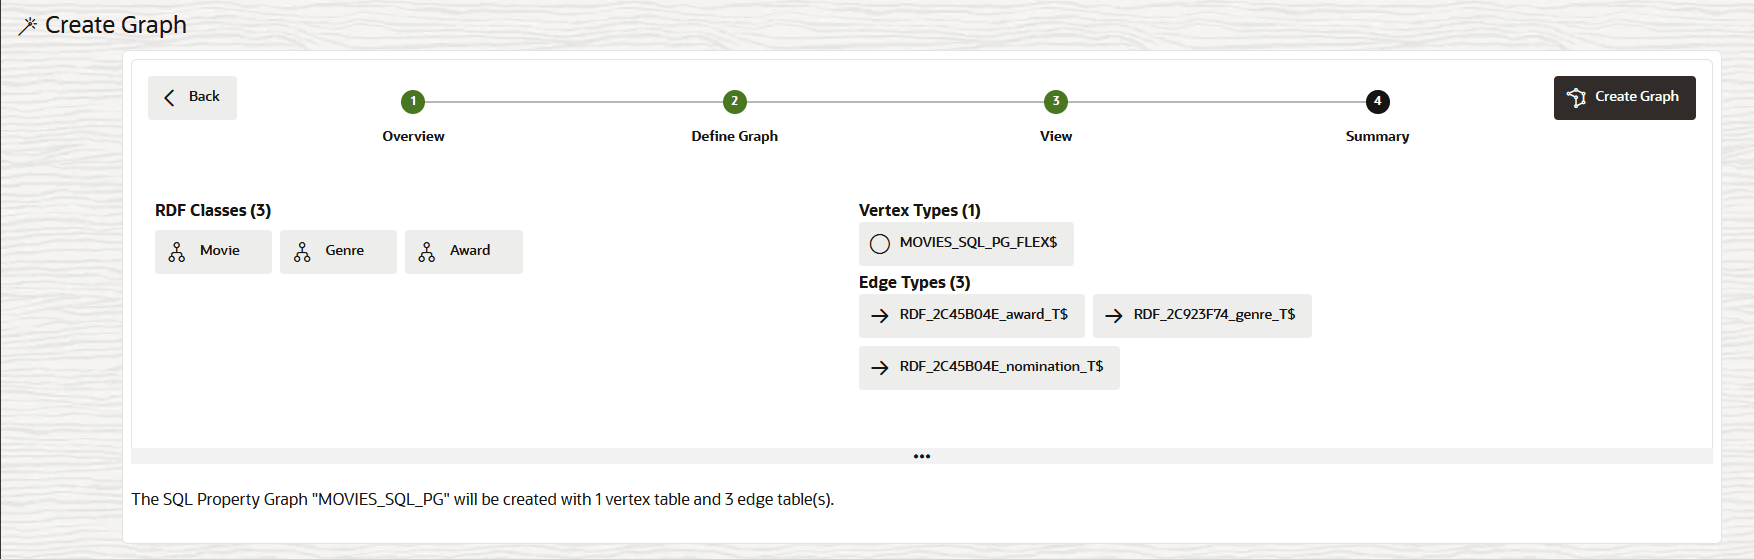Image resolution: width=1754 pixels, height=559 pixels.
Task: Click the Summary step label
Action: pyautogui.click(x=1378, y=136)
